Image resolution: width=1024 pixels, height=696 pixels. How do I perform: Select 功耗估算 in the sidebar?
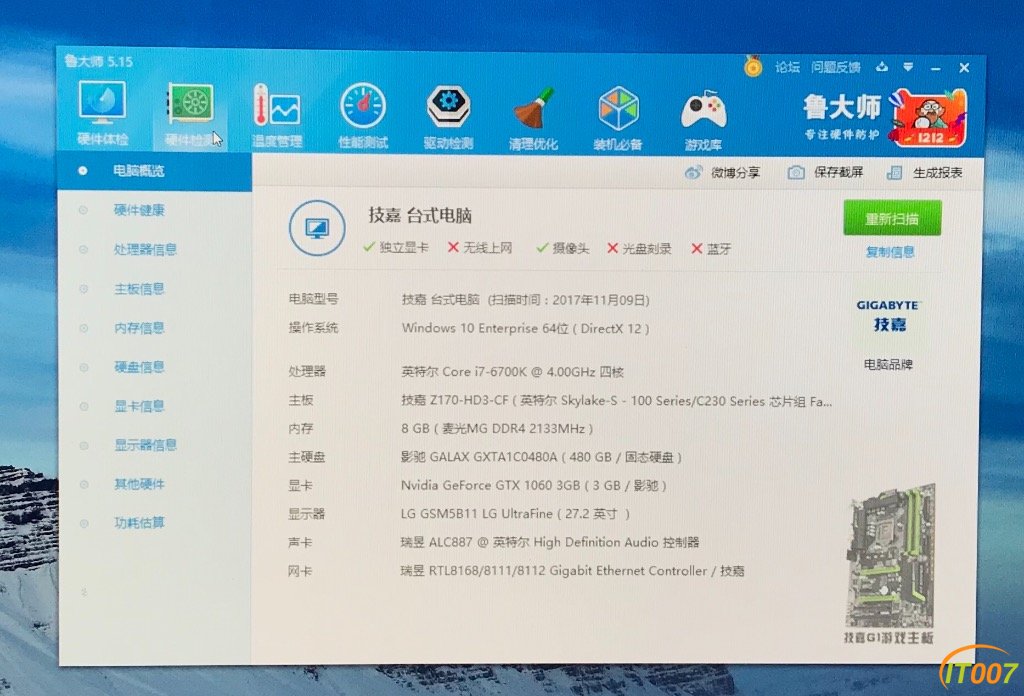pos(139,522)
